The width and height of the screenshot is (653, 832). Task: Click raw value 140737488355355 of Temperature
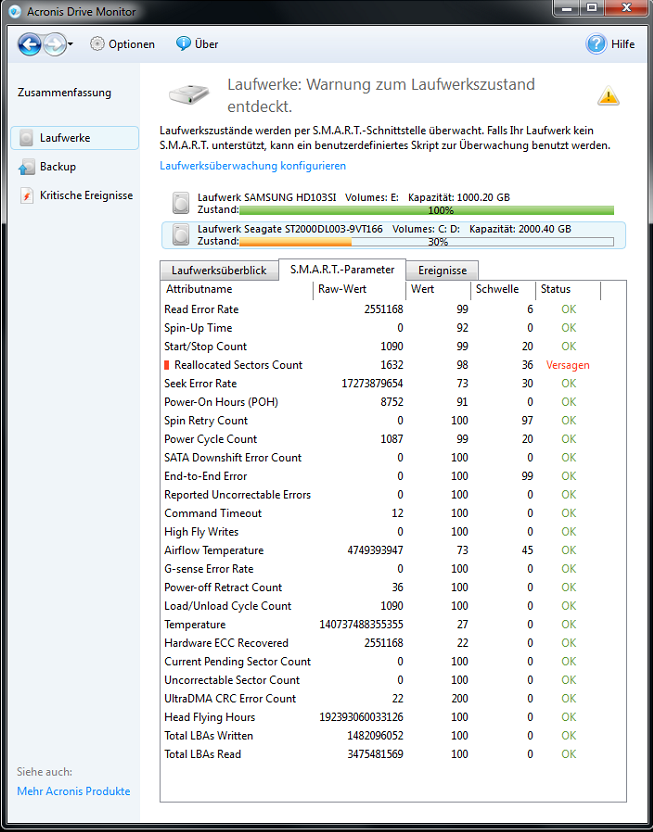coord(361,625)
